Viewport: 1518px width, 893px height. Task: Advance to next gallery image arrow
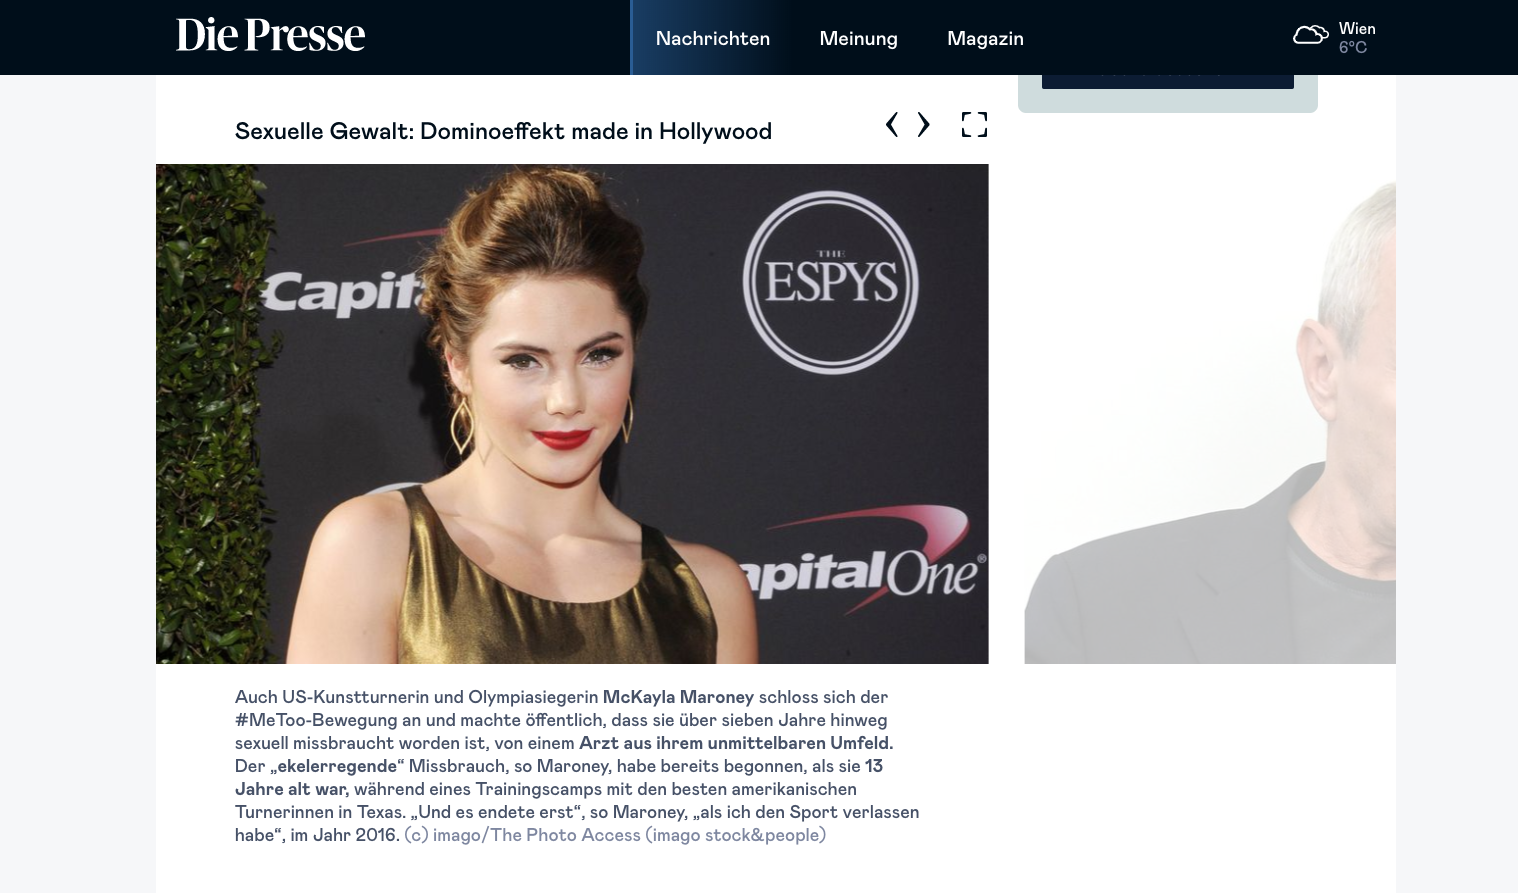[923, 124]
